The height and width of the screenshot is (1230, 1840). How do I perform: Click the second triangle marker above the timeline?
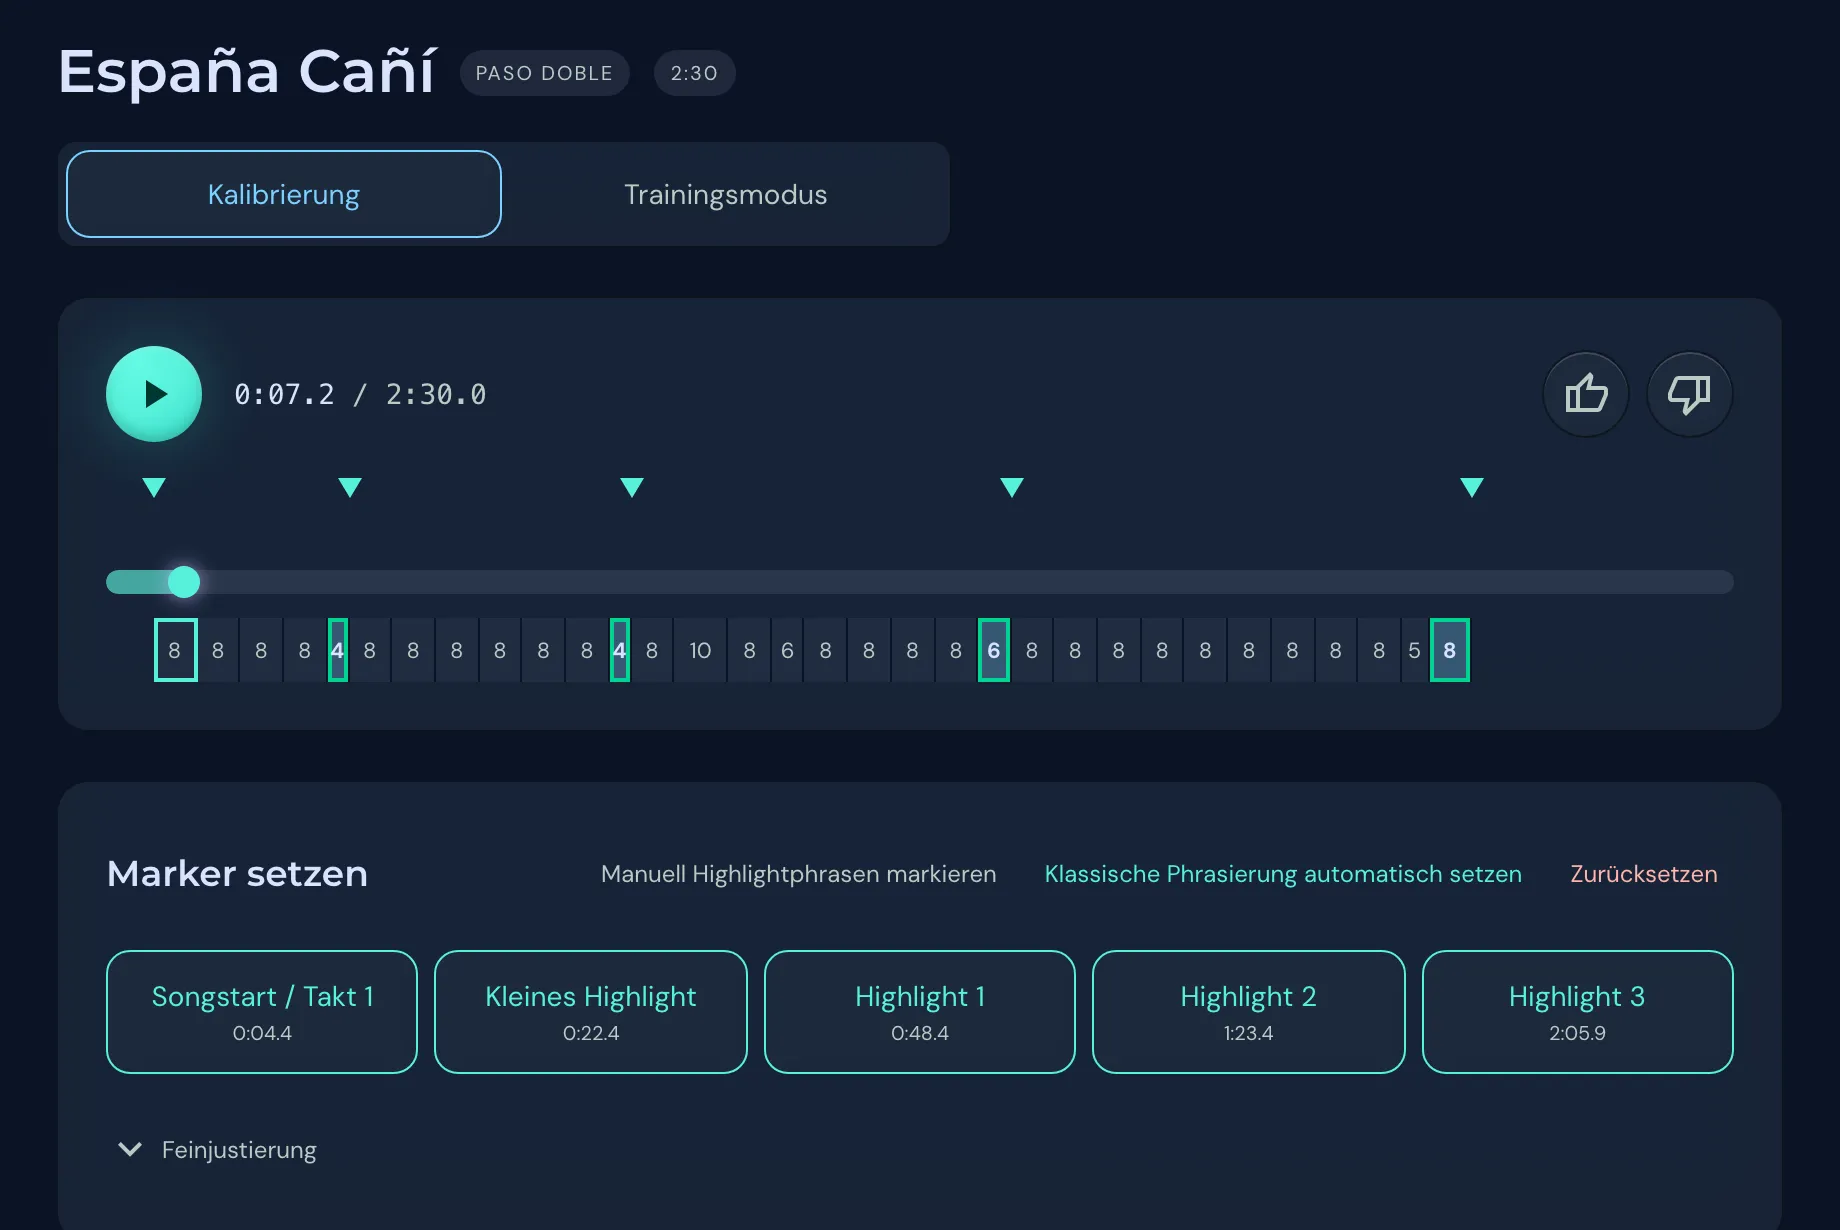350,487
